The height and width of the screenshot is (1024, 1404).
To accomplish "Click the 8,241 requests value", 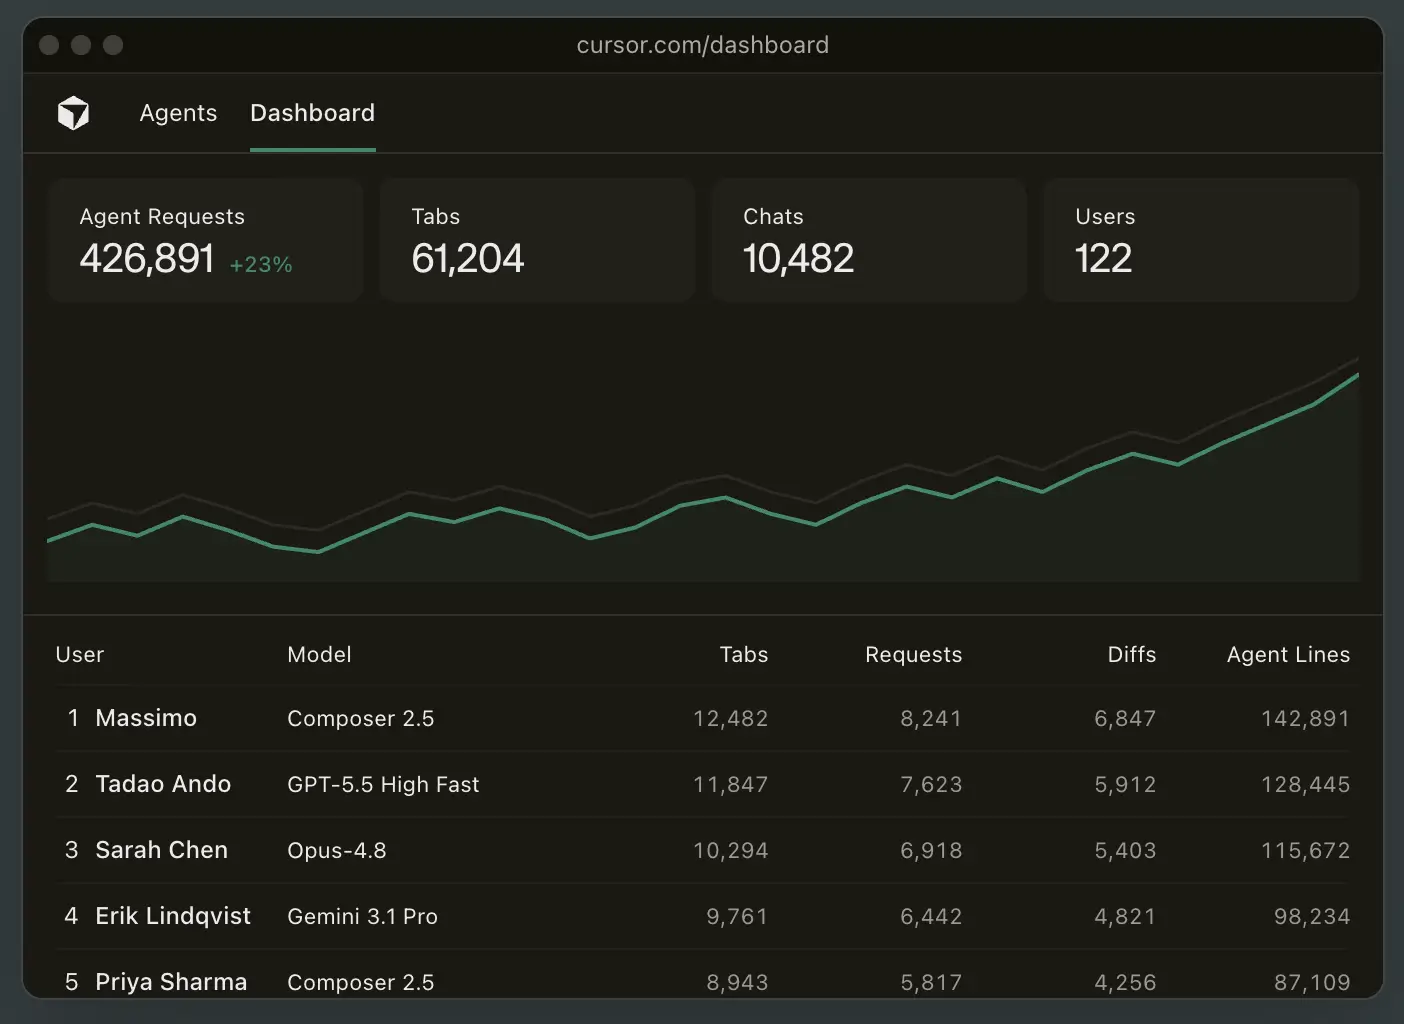I will coord(931,719).
